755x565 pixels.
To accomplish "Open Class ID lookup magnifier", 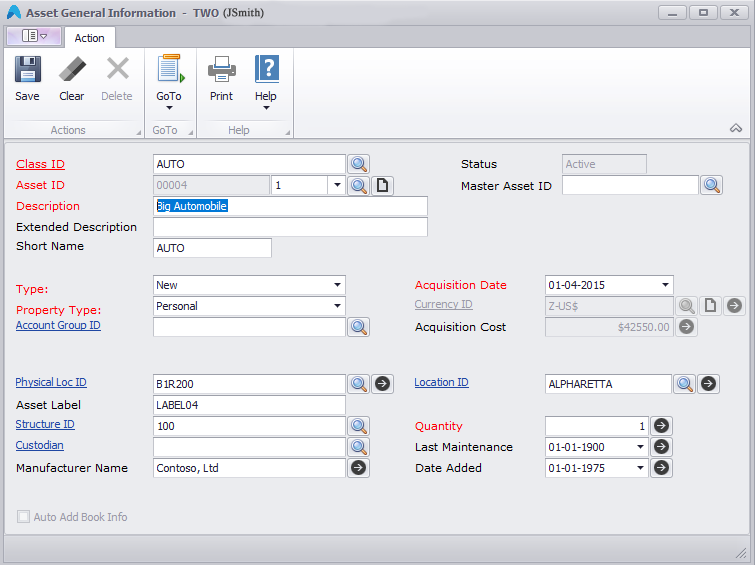I will [359, 164].
